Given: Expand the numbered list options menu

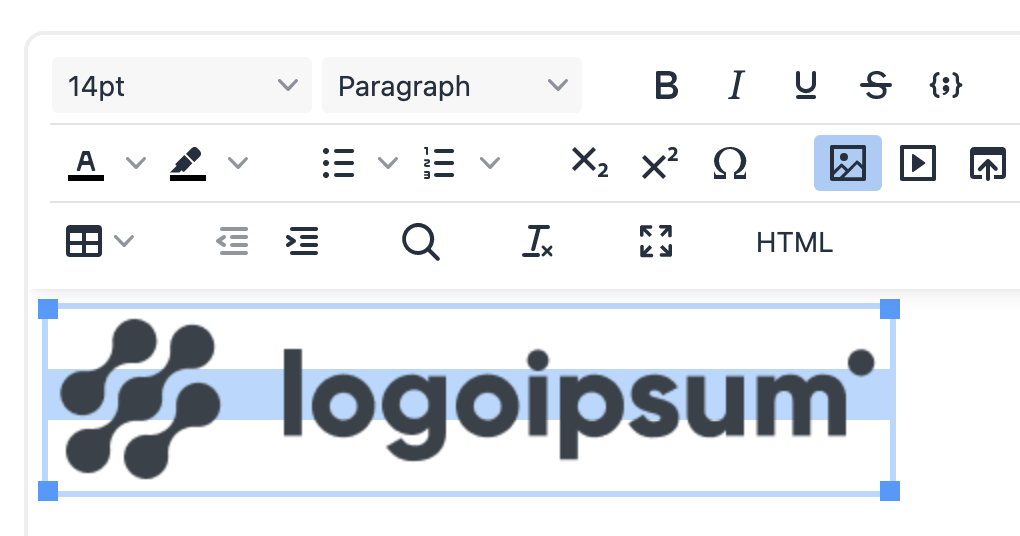Looking at the screenshot, I should point(489,163).
